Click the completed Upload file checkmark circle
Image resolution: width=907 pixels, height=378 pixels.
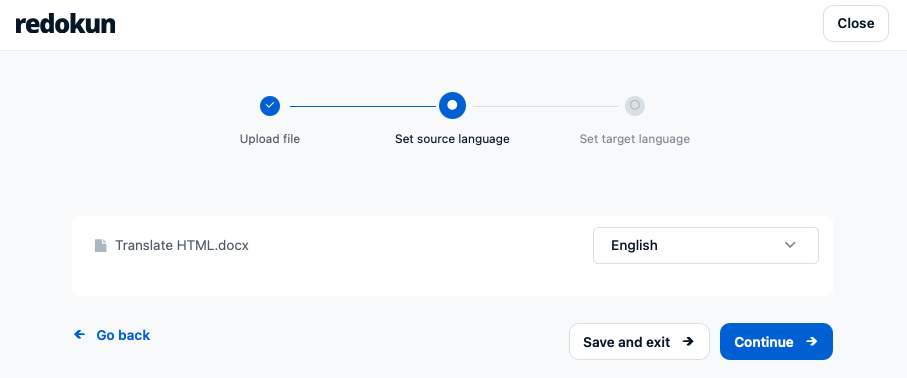270,106
